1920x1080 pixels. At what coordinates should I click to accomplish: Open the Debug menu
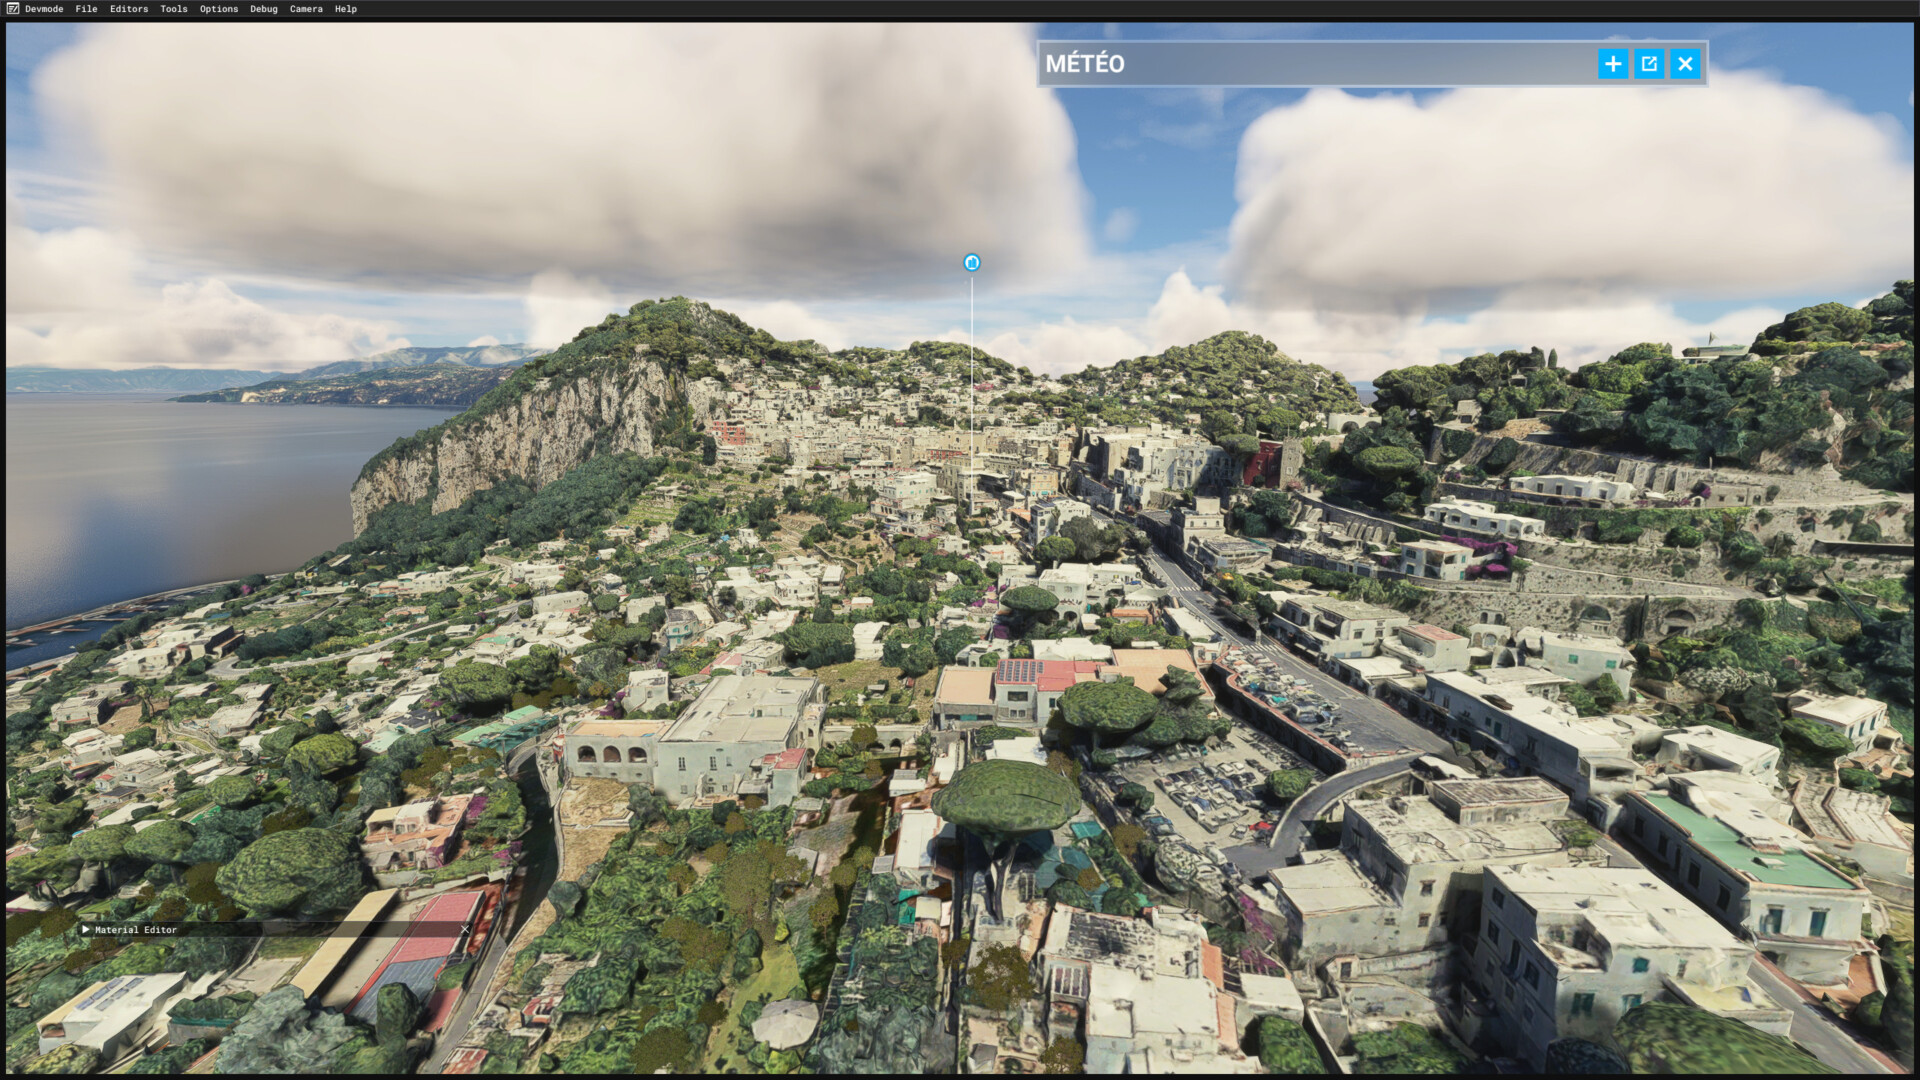tap(264, 9)
